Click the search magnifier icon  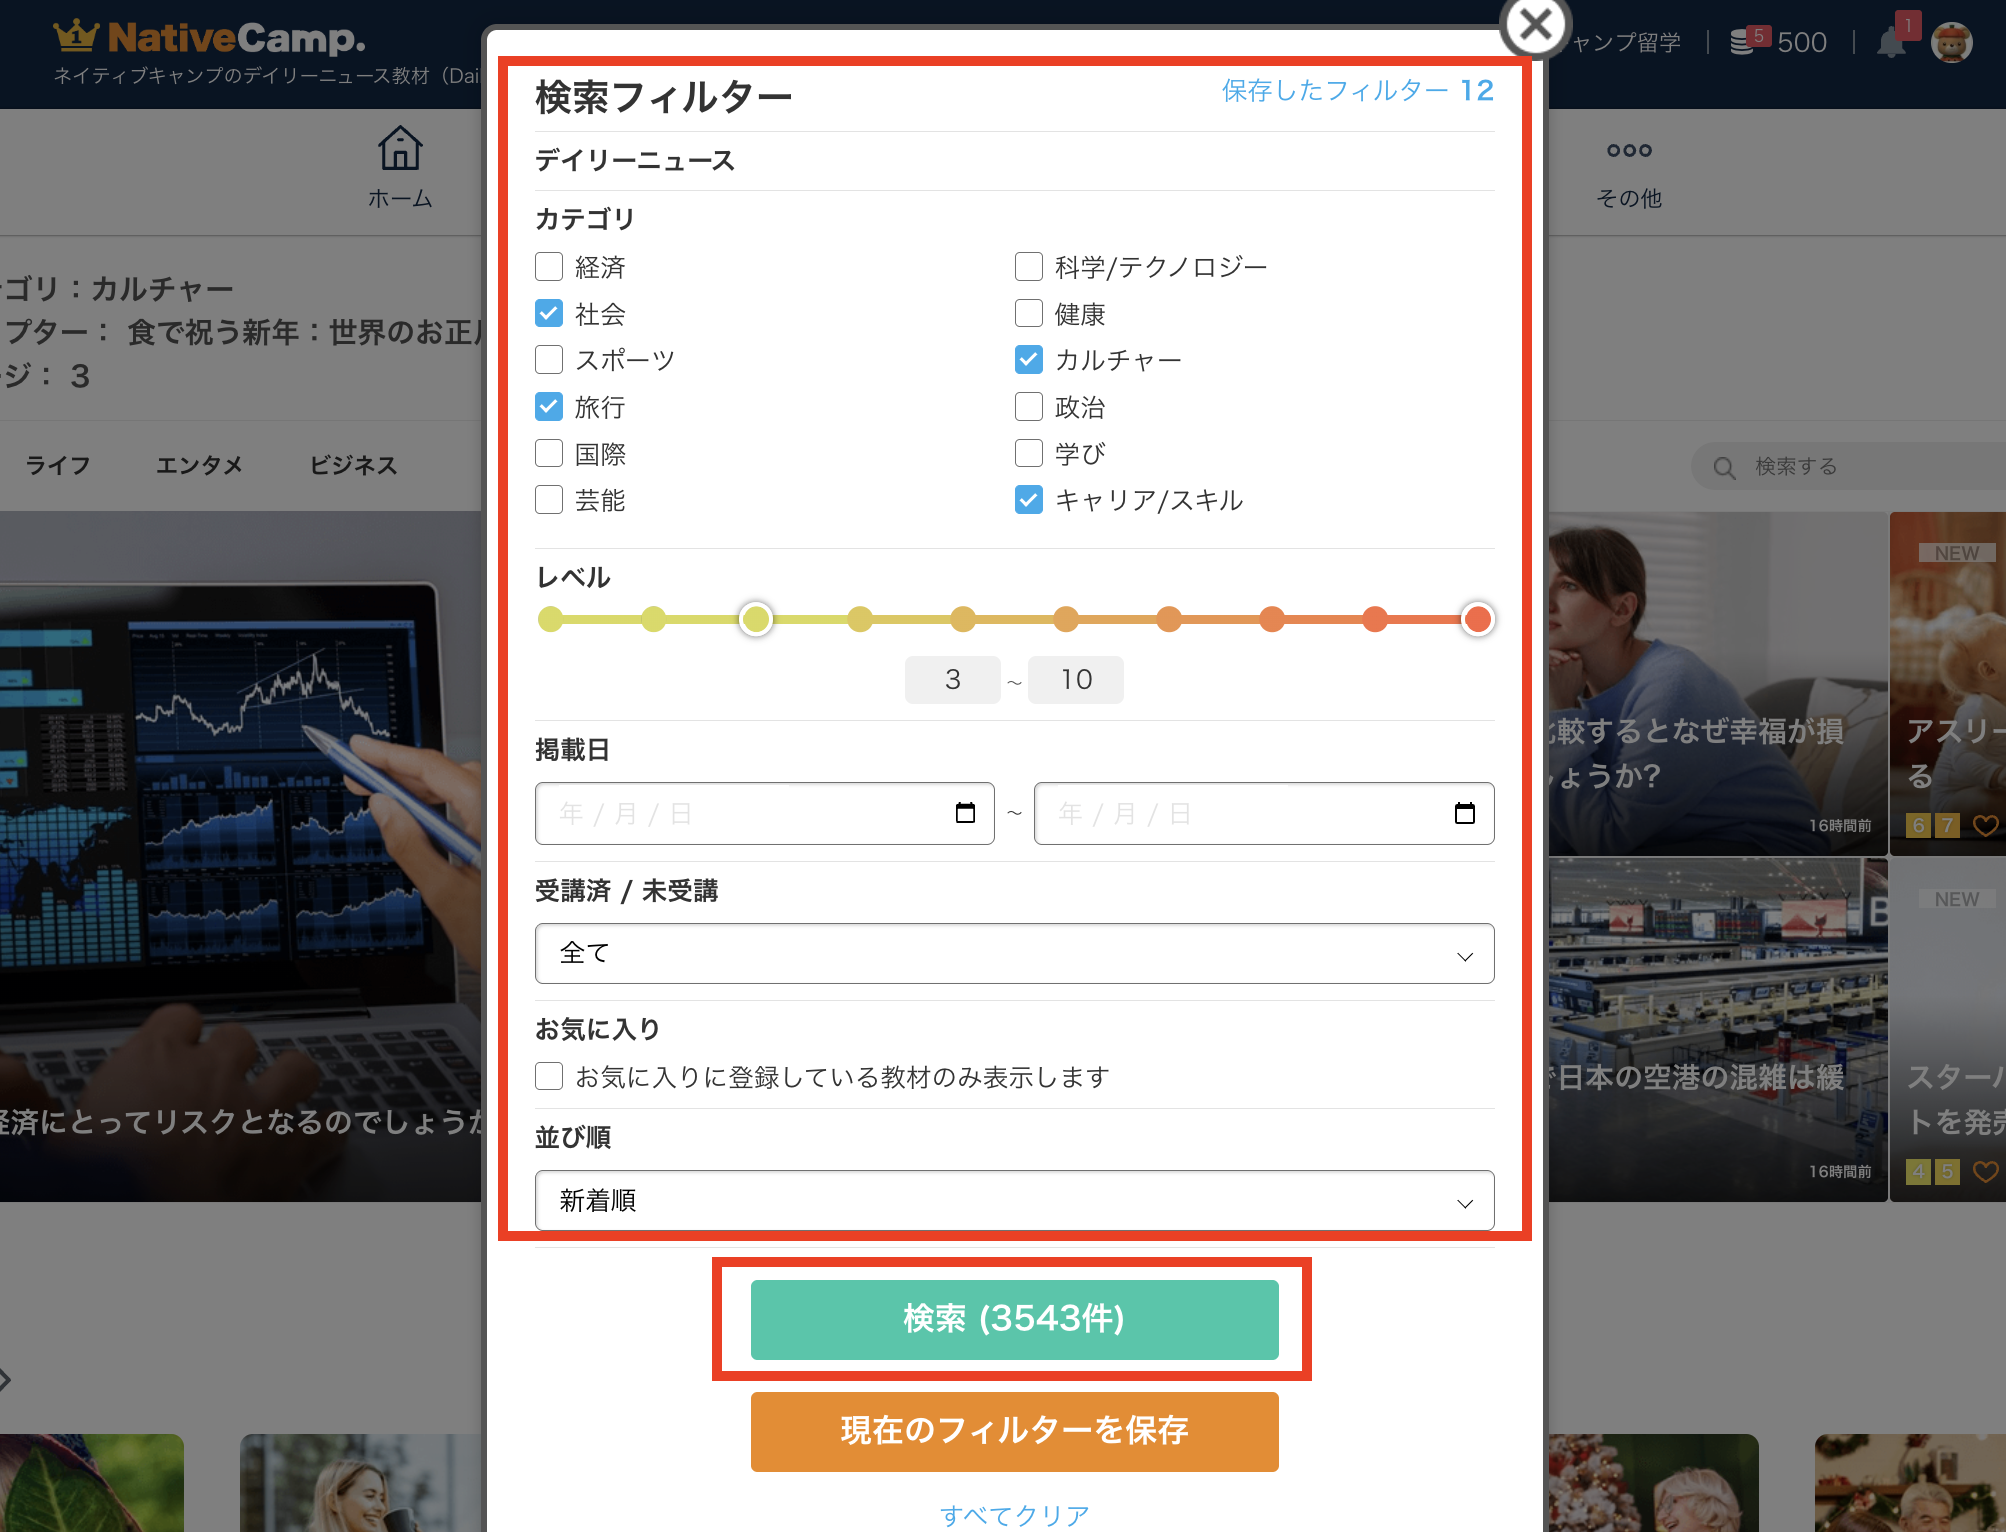pyautogui.click(x=1724, y=467)
